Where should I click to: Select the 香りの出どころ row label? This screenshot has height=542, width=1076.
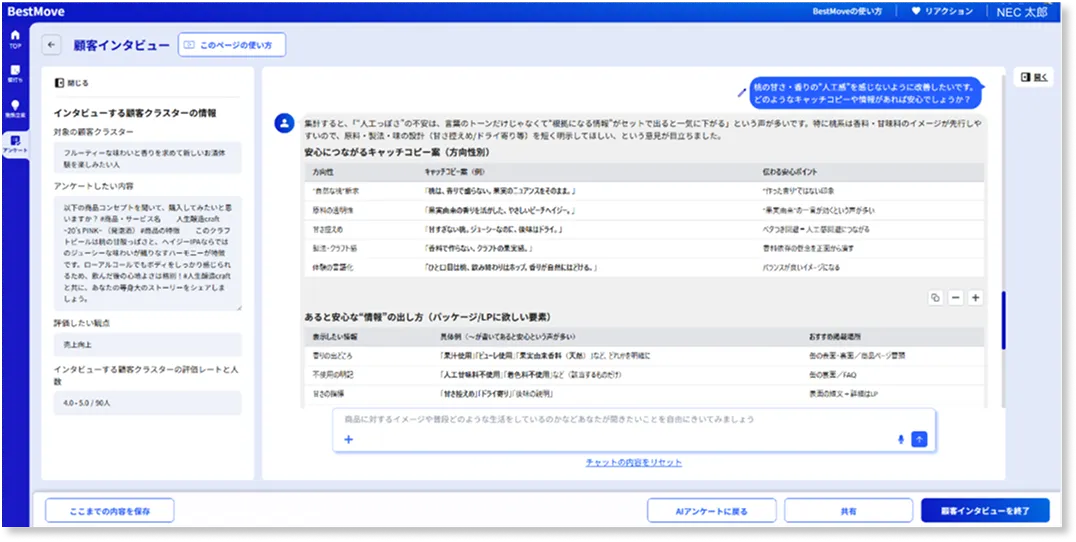point(332,356)
